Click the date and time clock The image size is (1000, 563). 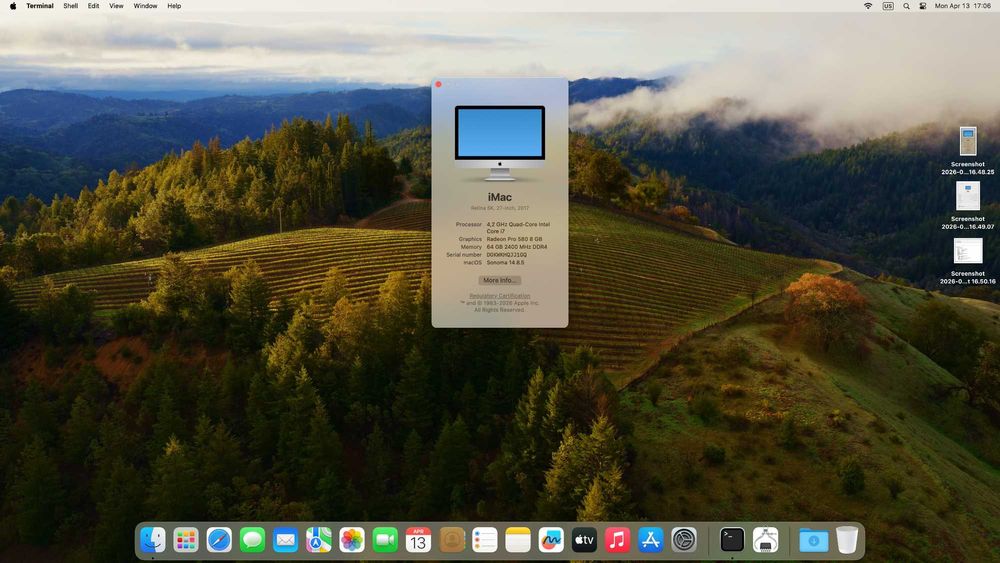coord(963,6)
